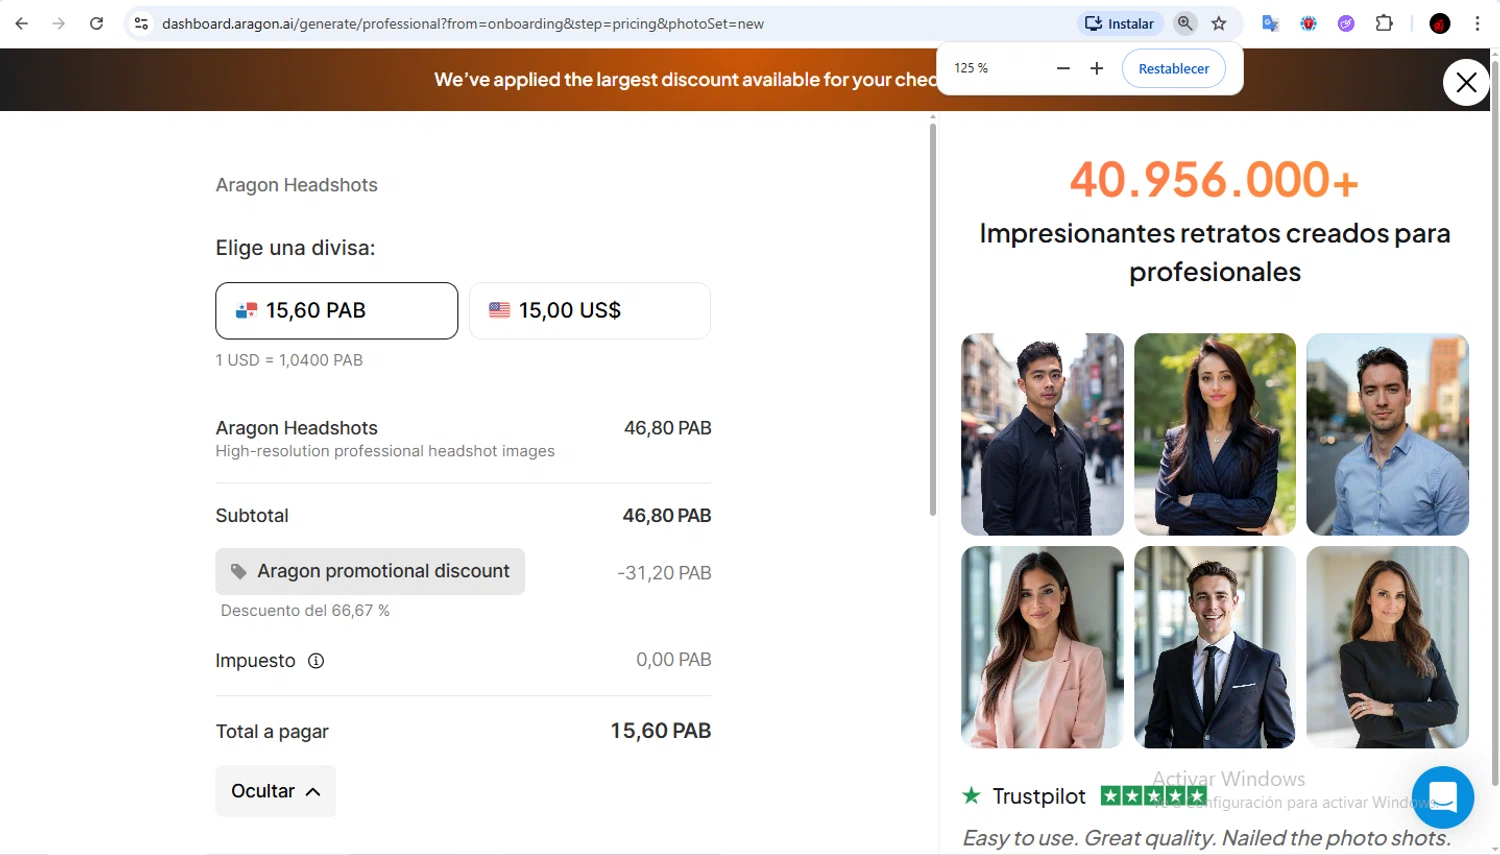
Task: Click the 'Elige una divisa:' heading
Action: click(x=295, y=248)
